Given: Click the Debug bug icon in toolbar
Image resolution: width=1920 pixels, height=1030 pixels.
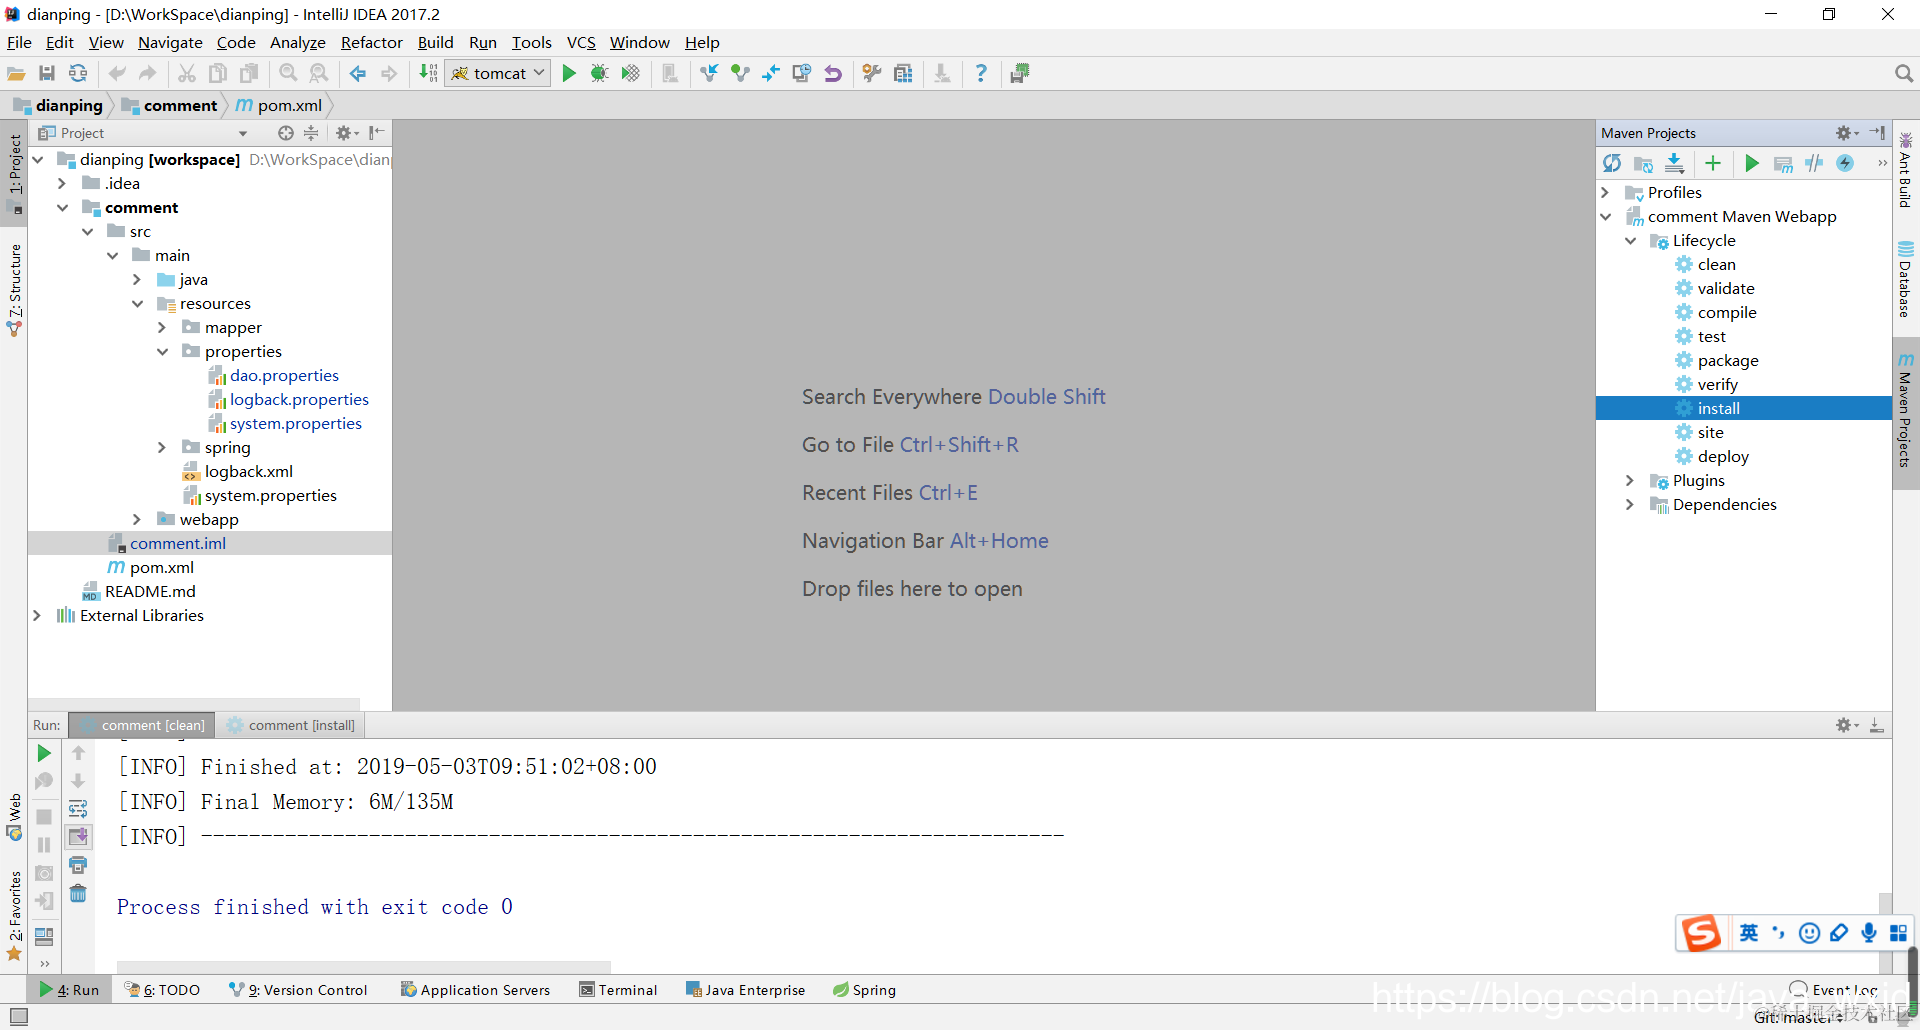Looking at the screenshot, I should pos(599,73).
